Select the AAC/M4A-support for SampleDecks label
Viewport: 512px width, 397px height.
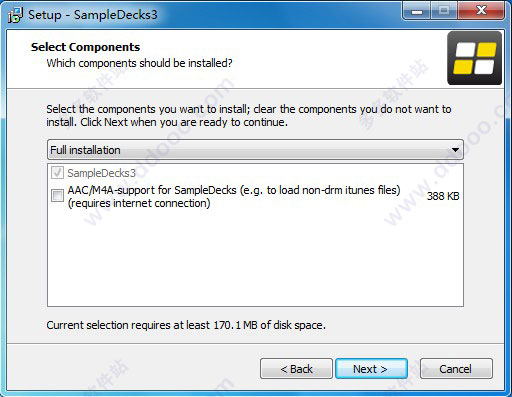click(x=234, y=196)
